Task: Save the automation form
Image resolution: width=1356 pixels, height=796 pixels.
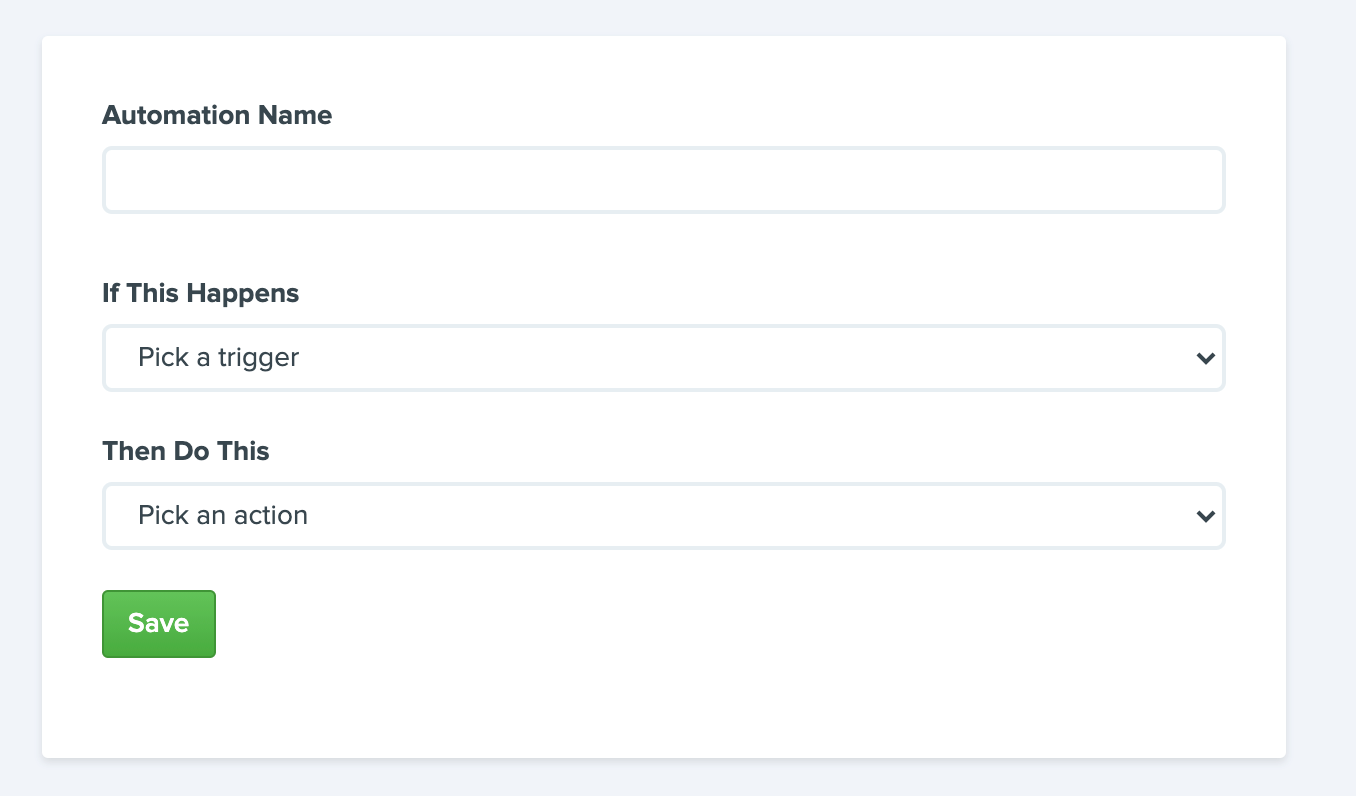Action: pos(159,624)
